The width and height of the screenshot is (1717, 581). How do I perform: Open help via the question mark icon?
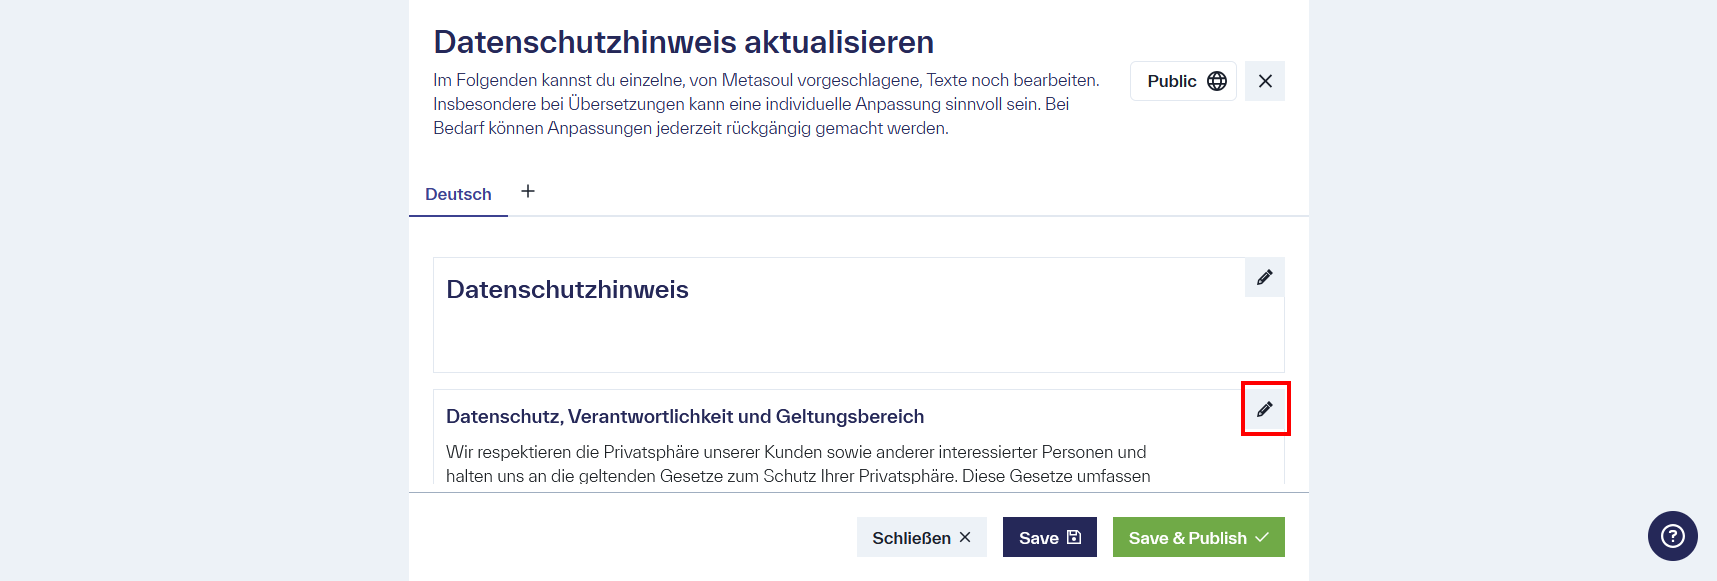coord(1672,536)
